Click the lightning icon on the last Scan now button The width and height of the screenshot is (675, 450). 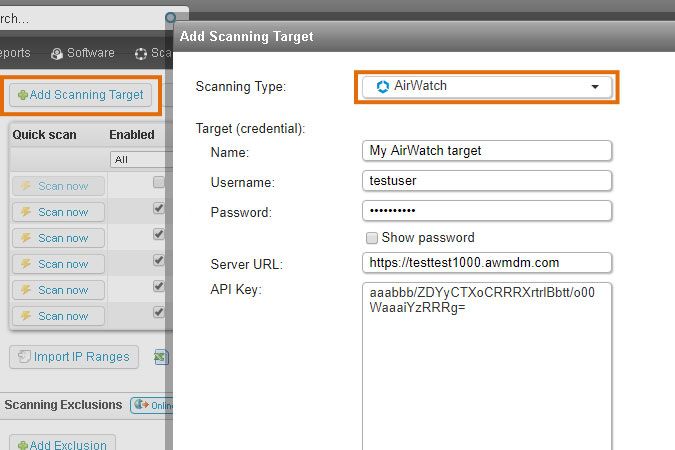[26, 316]
